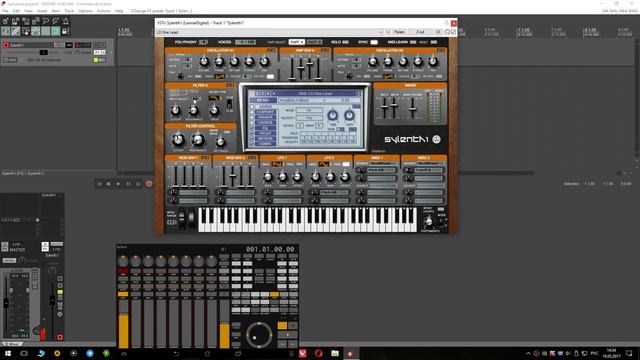This screenshot has width=640, height=360.
Task: Click the Oscillator A1 Volume knob
Action: pos(204,62)
